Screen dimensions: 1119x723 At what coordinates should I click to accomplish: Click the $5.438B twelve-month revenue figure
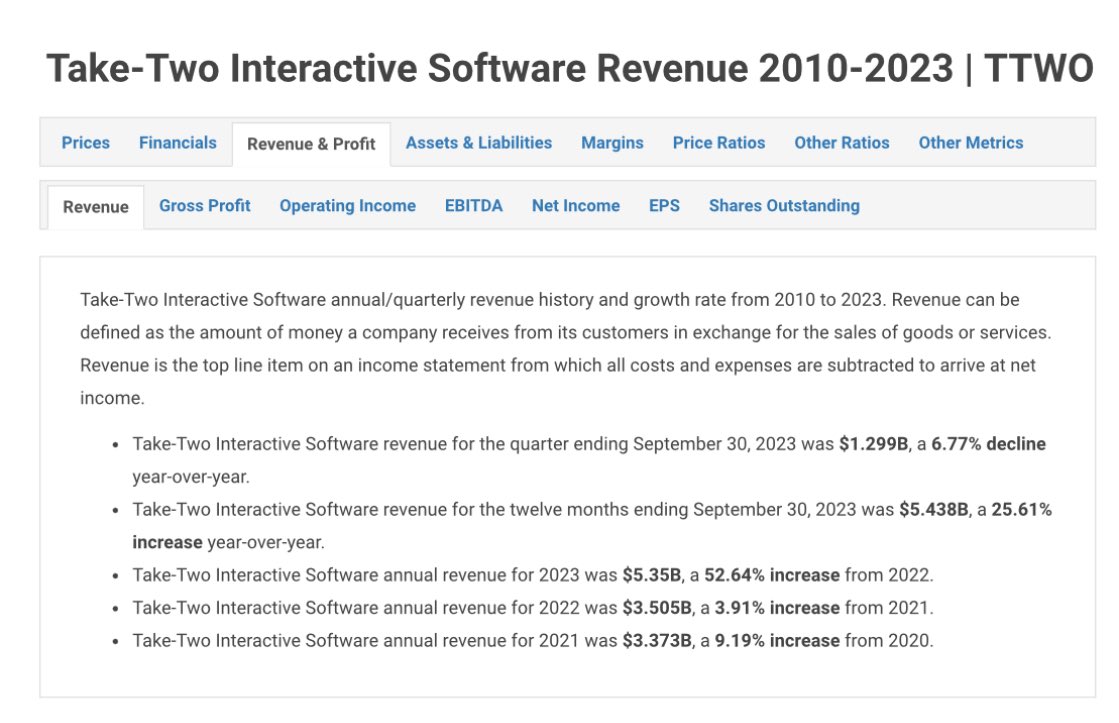933,510
